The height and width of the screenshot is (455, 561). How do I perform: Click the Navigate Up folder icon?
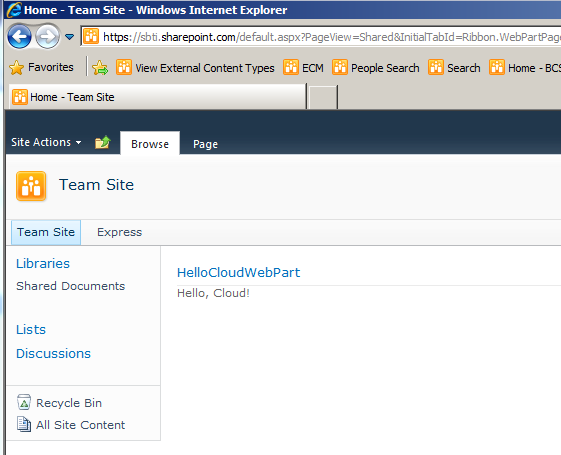[103, 142]
